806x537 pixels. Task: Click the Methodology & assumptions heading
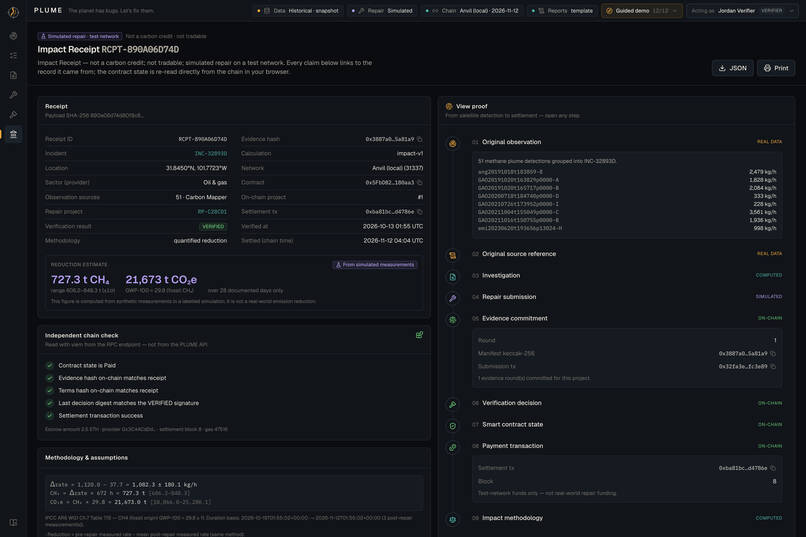coord(86,458)
